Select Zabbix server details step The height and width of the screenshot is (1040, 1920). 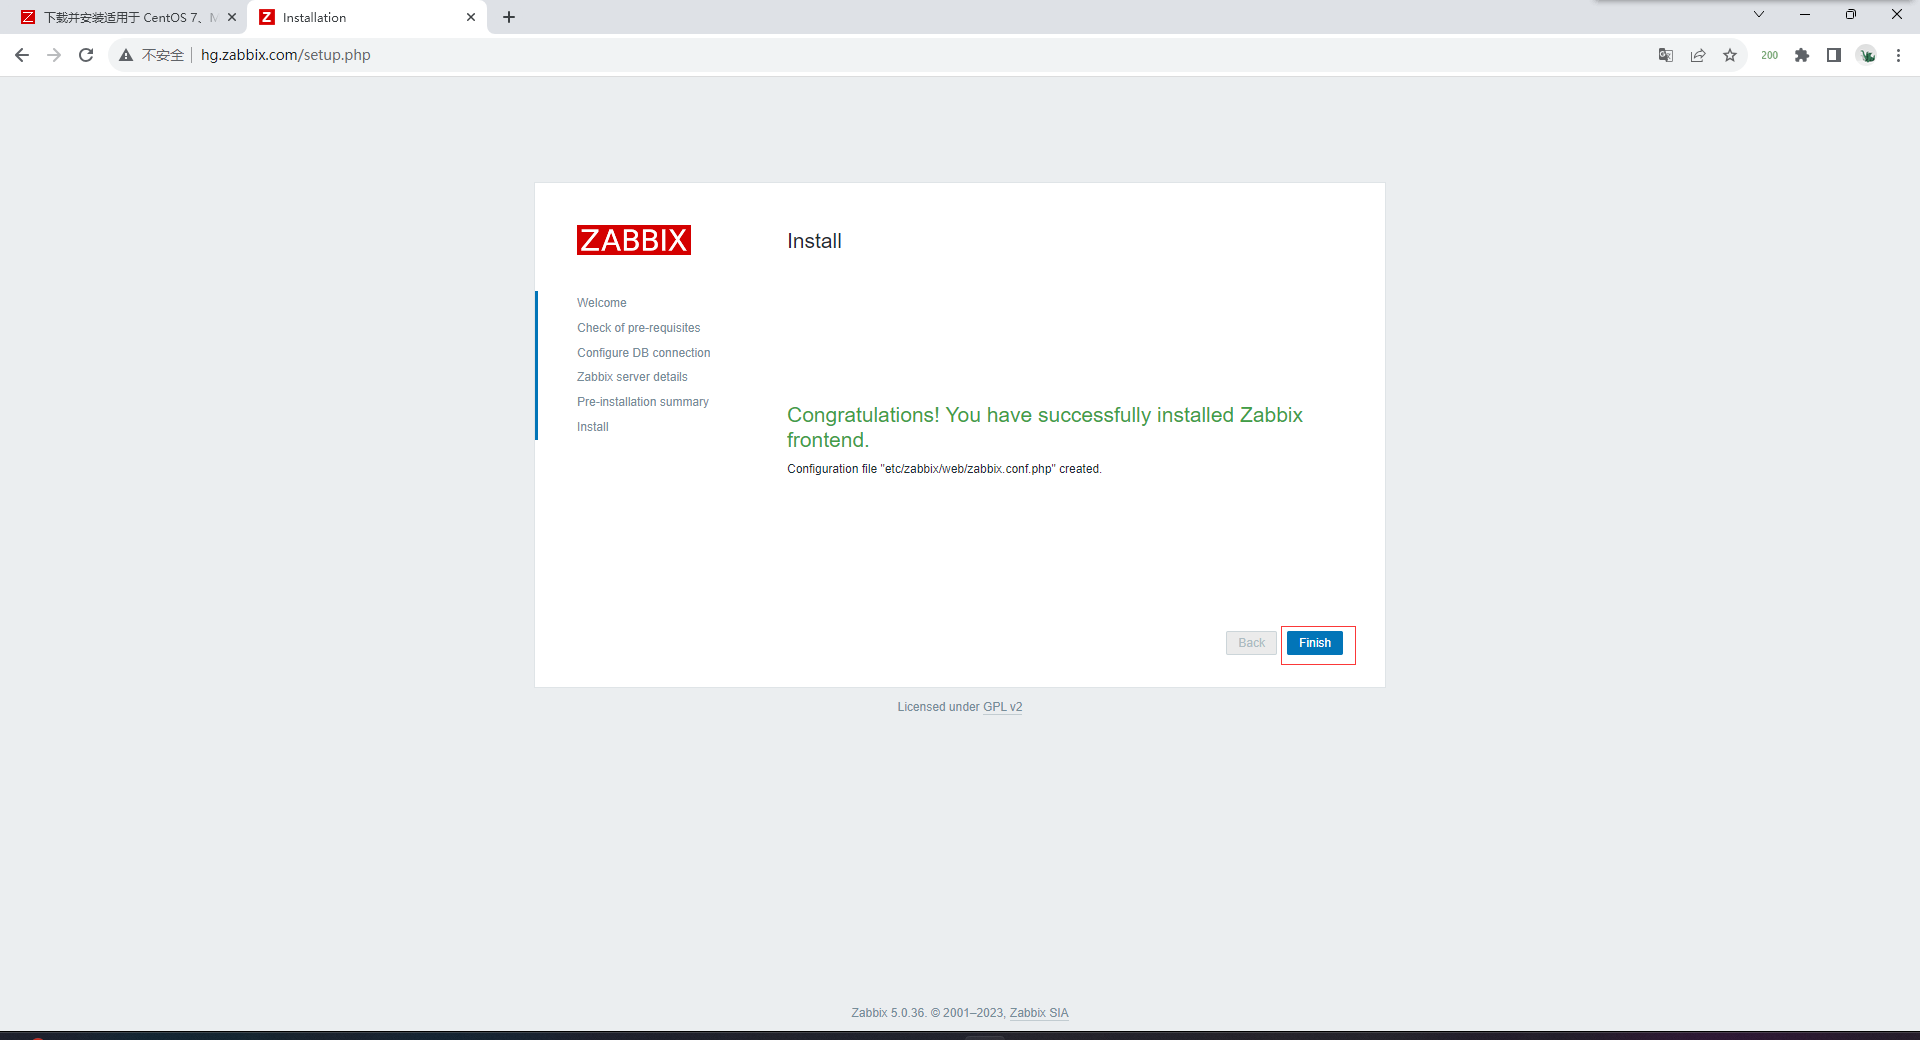click(x=632, y=377)
